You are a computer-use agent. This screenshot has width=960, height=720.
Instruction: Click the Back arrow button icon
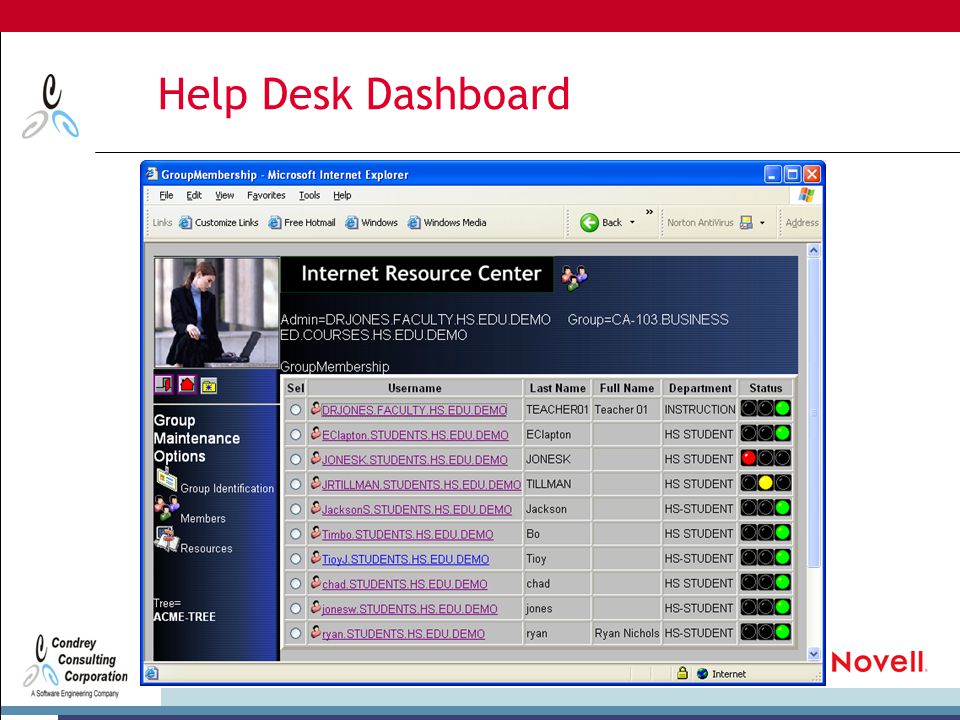(589, 222)
